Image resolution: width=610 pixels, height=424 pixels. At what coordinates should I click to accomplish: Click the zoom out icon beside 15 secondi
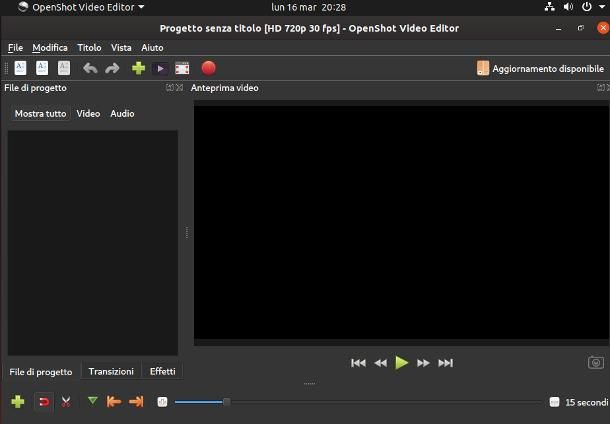(554, 402)
